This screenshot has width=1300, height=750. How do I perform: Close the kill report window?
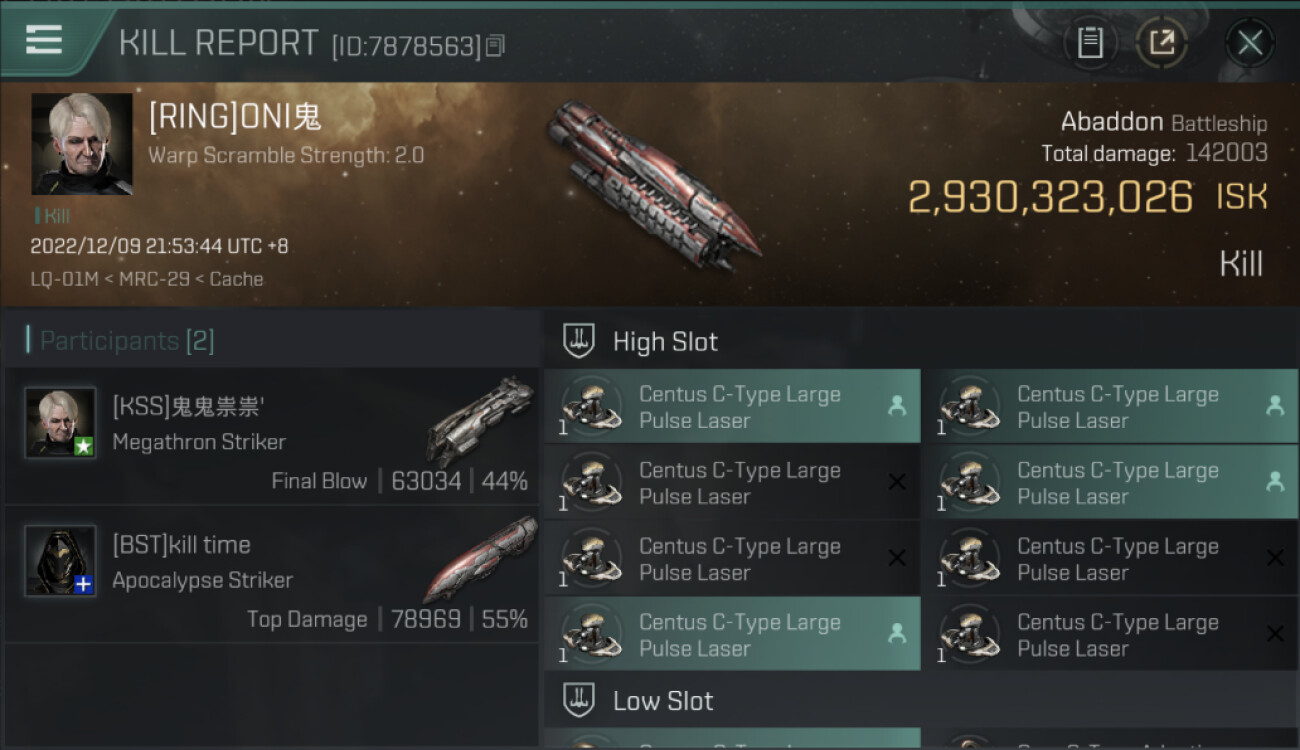click(1249, 43)
